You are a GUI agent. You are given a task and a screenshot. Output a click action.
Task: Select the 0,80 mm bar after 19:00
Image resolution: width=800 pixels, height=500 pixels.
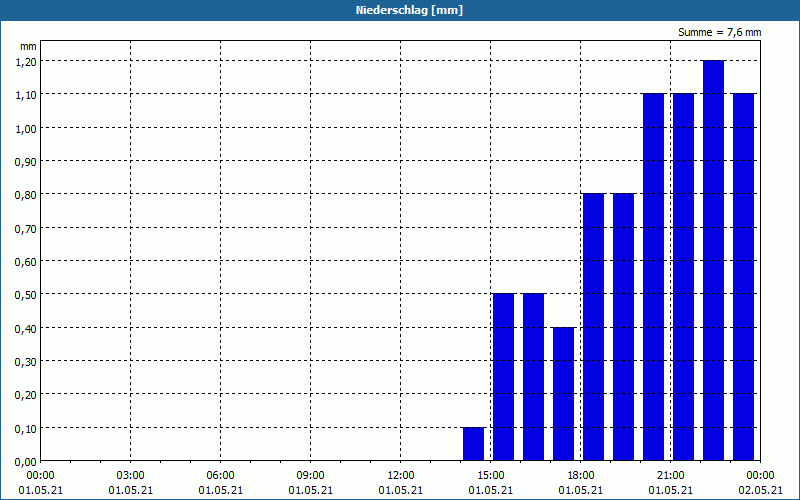tap(623, 327)
